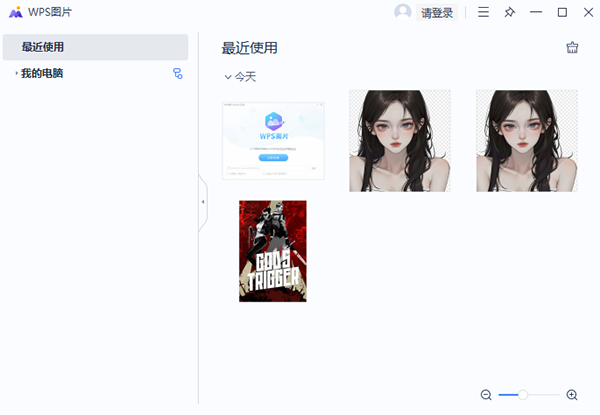Collapse the 今天 group chevron
The height and width of the screenshot is (415, 600).
228,77
